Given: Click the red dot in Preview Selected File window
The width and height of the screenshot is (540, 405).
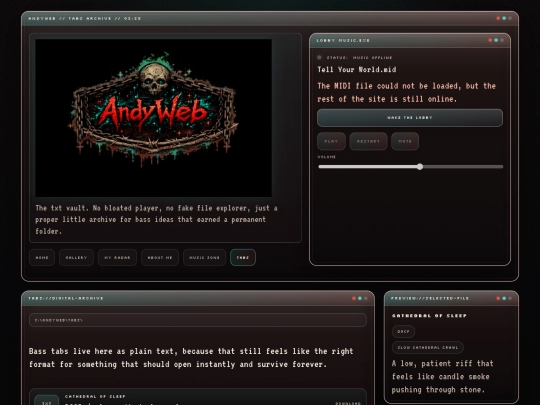Looking at the screenshot, I should [498, 298].
